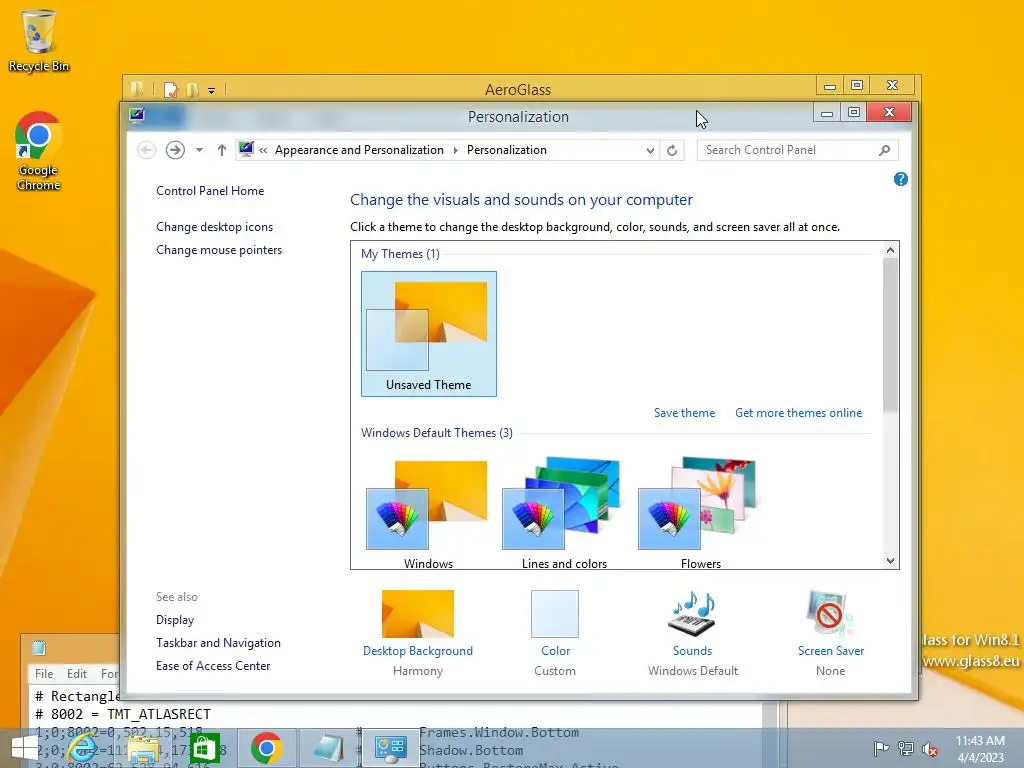Apply the Windows default theme
This screenshot has height=768, width=1024.
428,513
